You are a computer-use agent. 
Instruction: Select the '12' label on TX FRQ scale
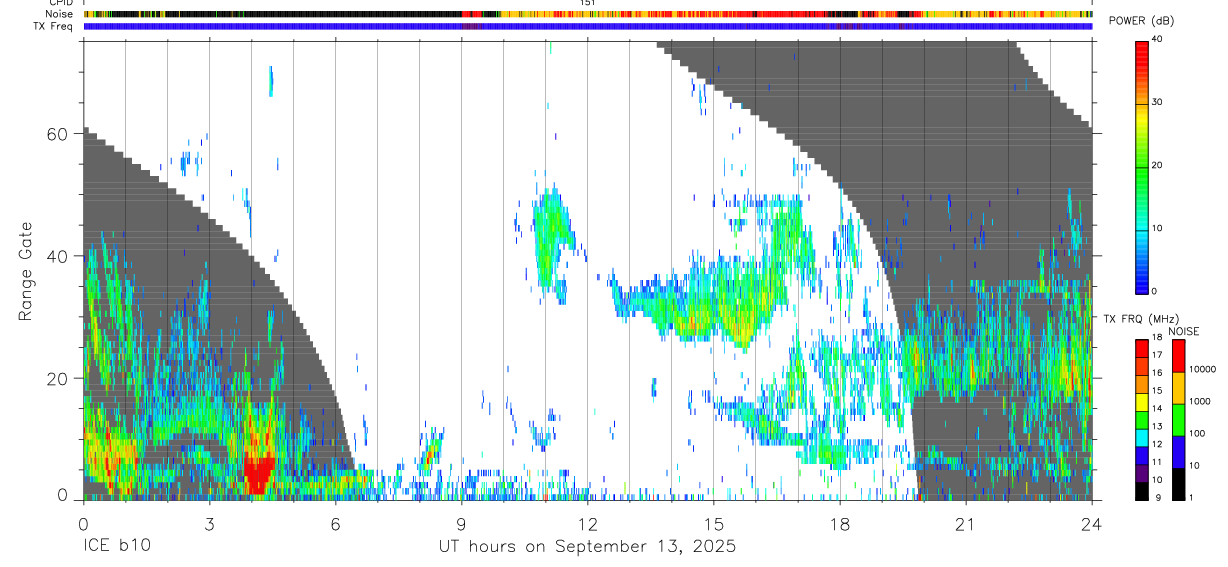pyautogui.click(x=1157, y=444)
